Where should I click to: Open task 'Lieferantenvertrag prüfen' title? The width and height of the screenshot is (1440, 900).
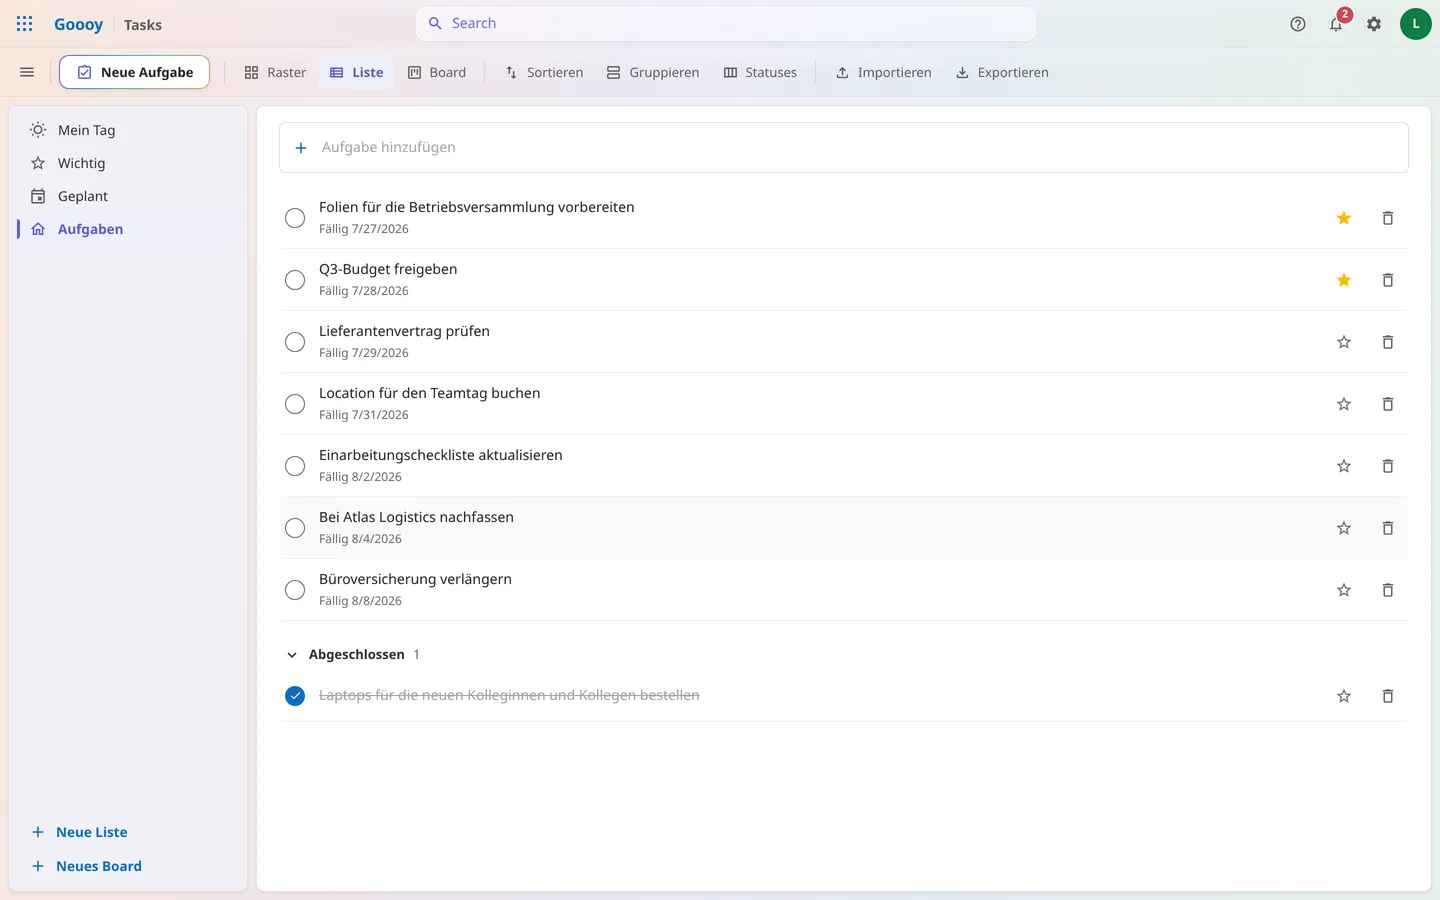(404, 331)
